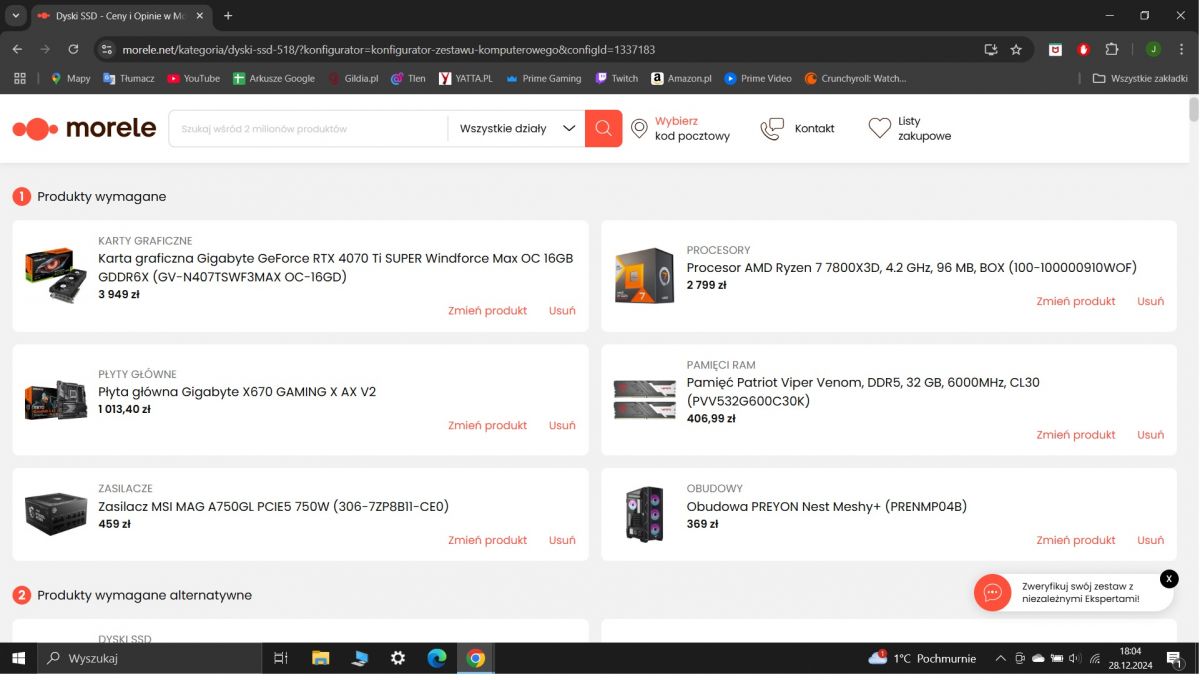Open the Tlen bookmark
Image resolution: width=1200 pixels, height=680 pixels.
(x=408, y=78)
